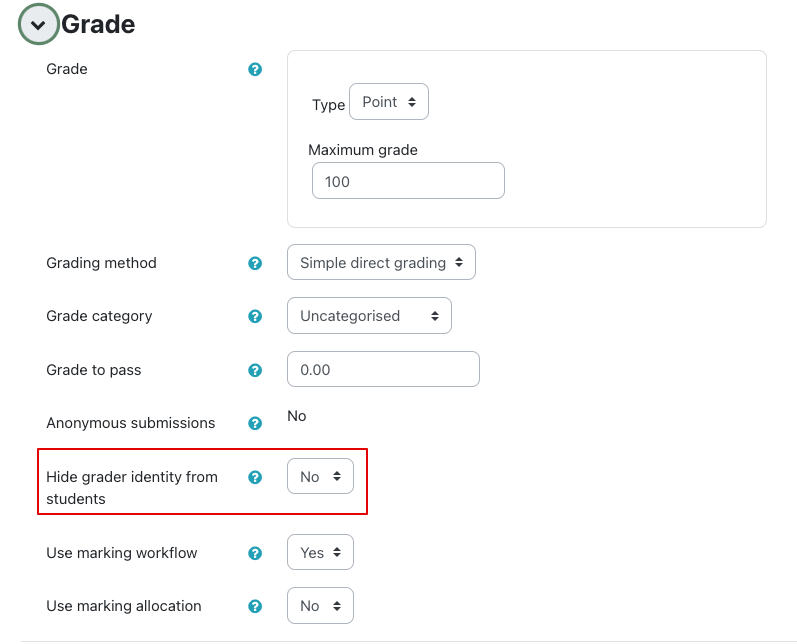Open the Use marking allocation dropdown

coord(320,606)
